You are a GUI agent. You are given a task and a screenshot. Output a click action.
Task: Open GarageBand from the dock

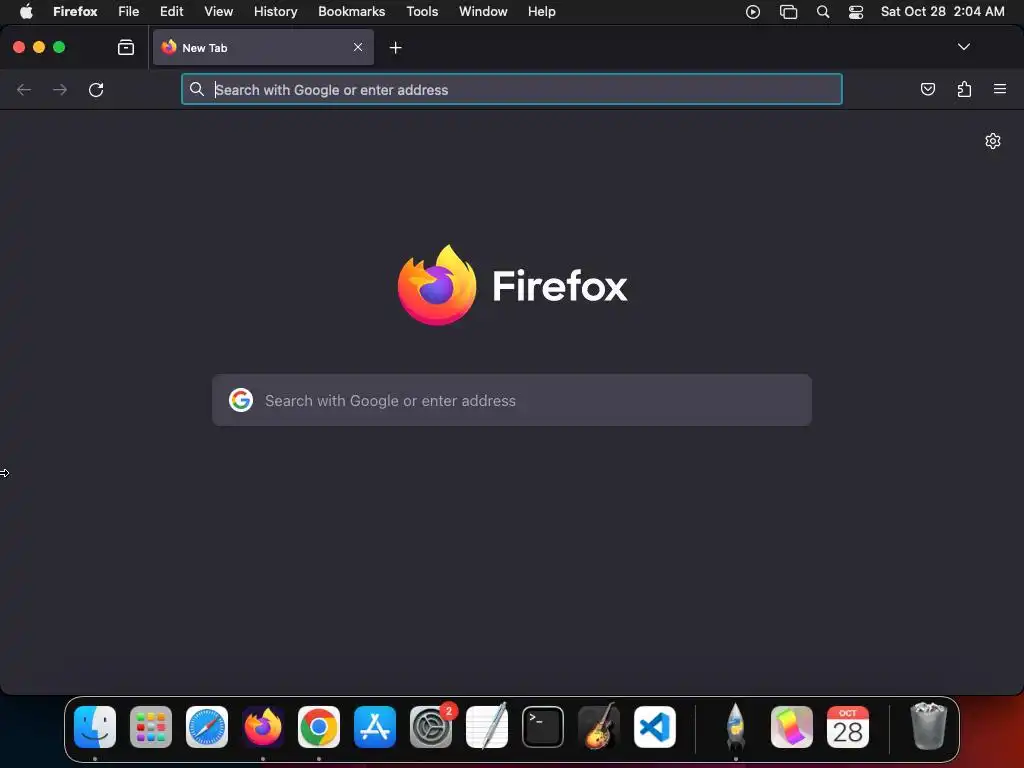[599, 727]
